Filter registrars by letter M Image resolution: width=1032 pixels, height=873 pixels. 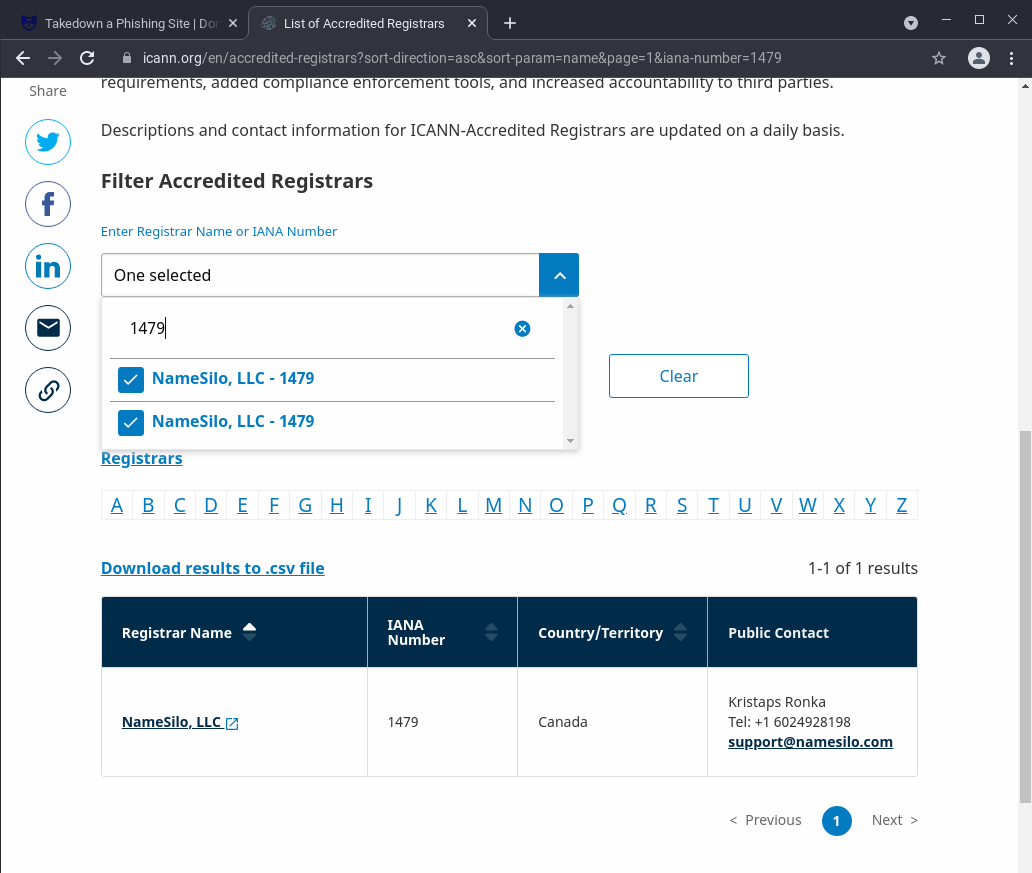tap(494, 505)
